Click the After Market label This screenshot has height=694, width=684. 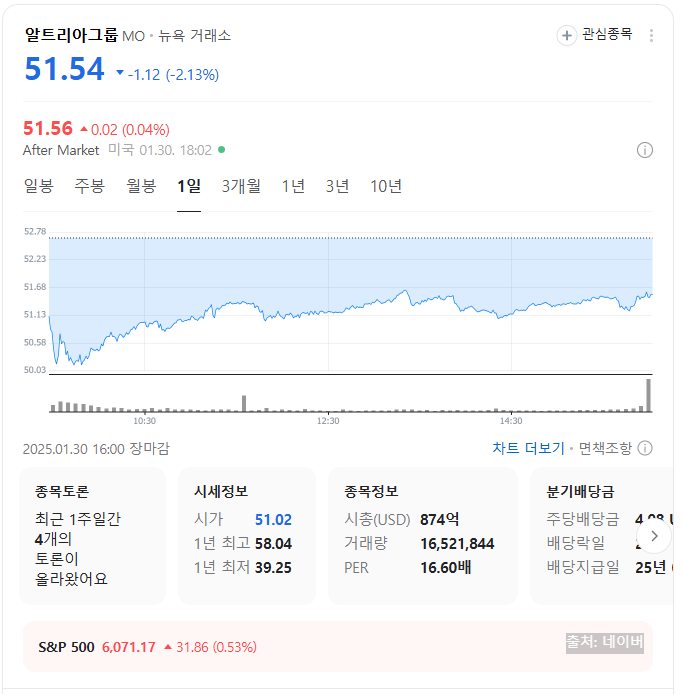61,150
